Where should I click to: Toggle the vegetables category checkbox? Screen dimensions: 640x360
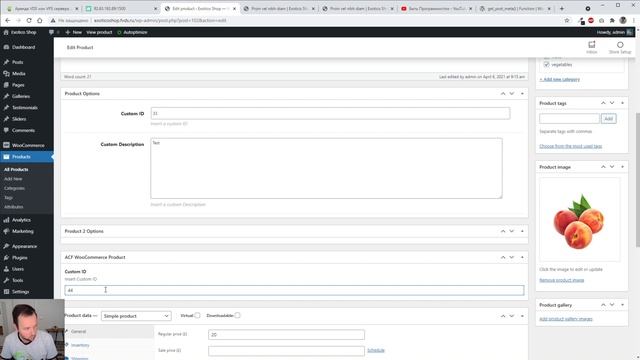pyautogui.click(x=547, y=64)
